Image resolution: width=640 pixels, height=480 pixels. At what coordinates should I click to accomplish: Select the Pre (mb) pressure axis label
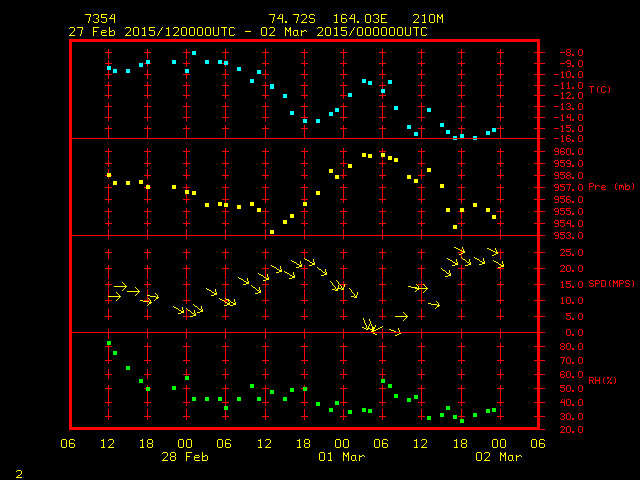pos(611,187)
